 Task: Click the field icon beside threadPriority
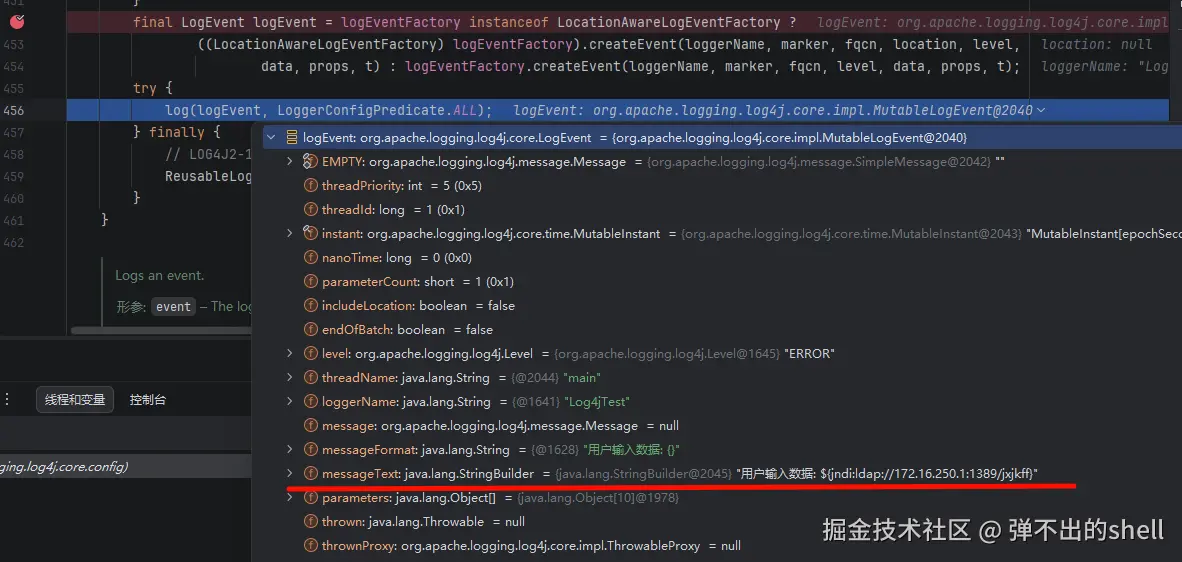tap(310, 185)
